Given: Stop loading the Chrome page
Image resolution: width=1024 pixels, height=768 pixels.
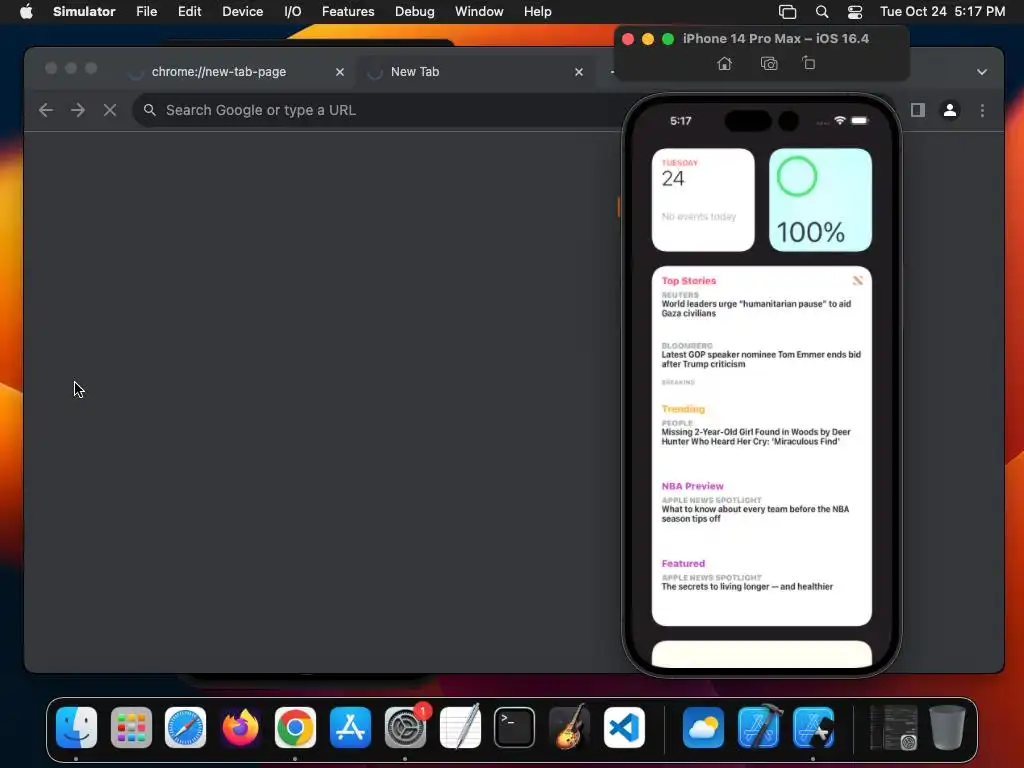Looking at the screenshot, I should (110, 110).
